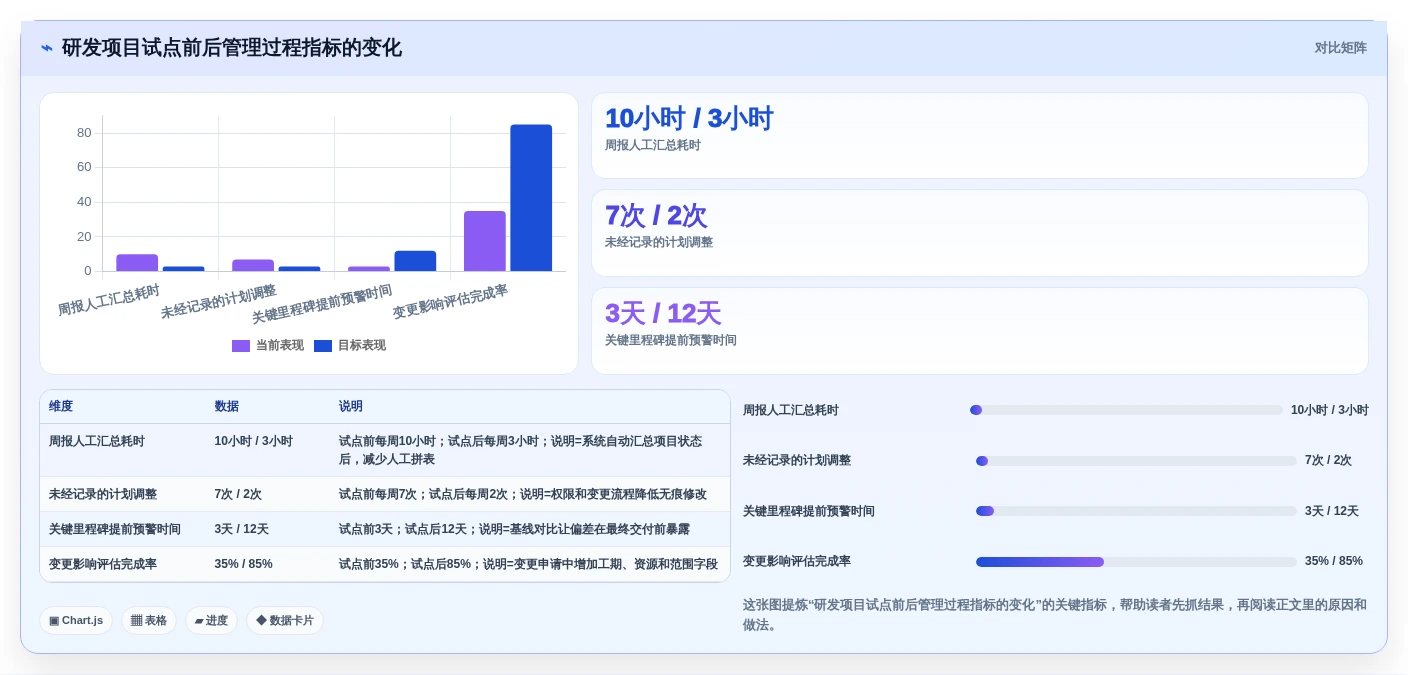The height and width of the screenshot is (675, 1408).
Task: Click the 变更申请中增加工期 description cell
Action: pos(528,564)
